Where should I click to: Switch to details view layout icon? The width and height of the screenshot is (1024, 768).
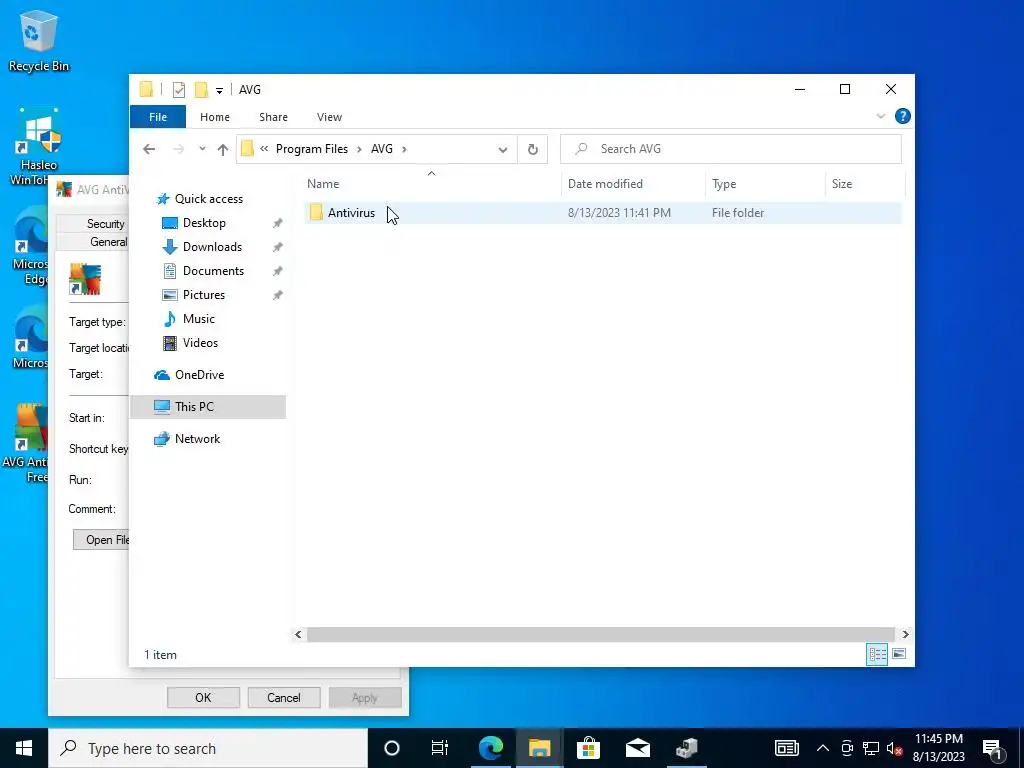coord(877,654)
